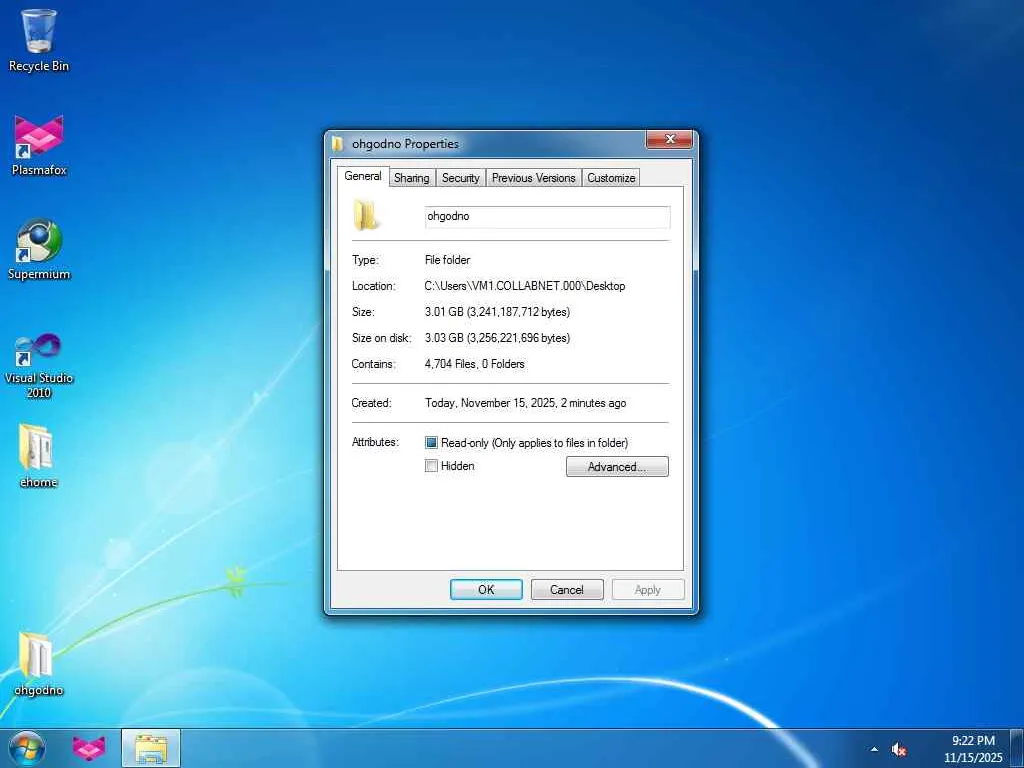The width and height of the screenshot is (1024, 768).
Task: Click the Windows Explorer taskbar button
Action: click(x=151, y=748)
